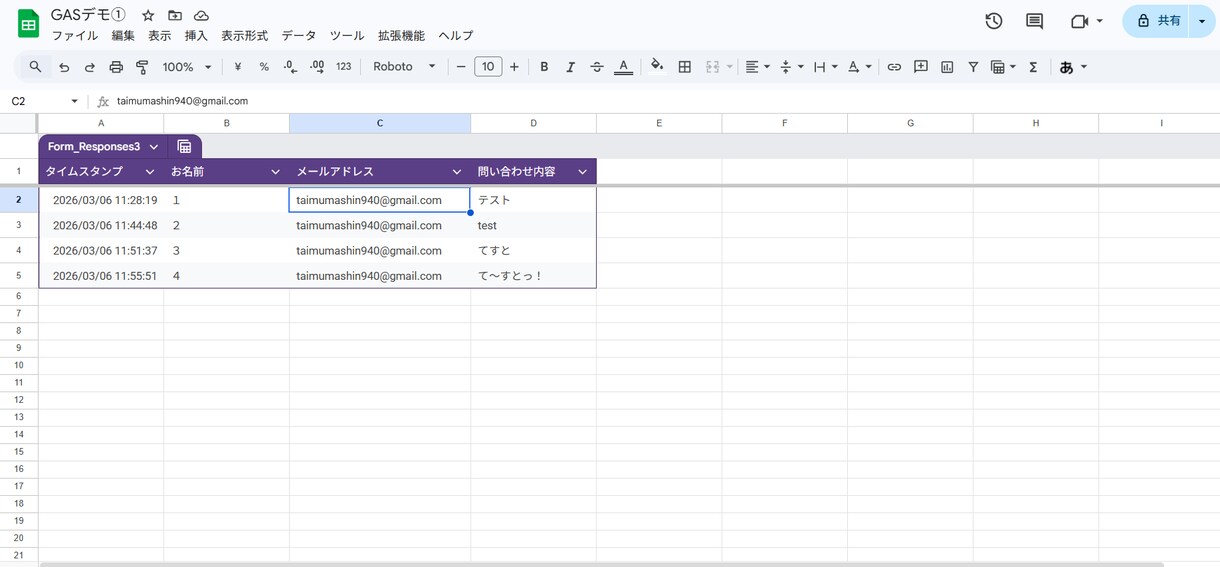The height and width of the screenshot is (567, 1220).
Task: Print the spreadsheet
Action: pos(116,67)
